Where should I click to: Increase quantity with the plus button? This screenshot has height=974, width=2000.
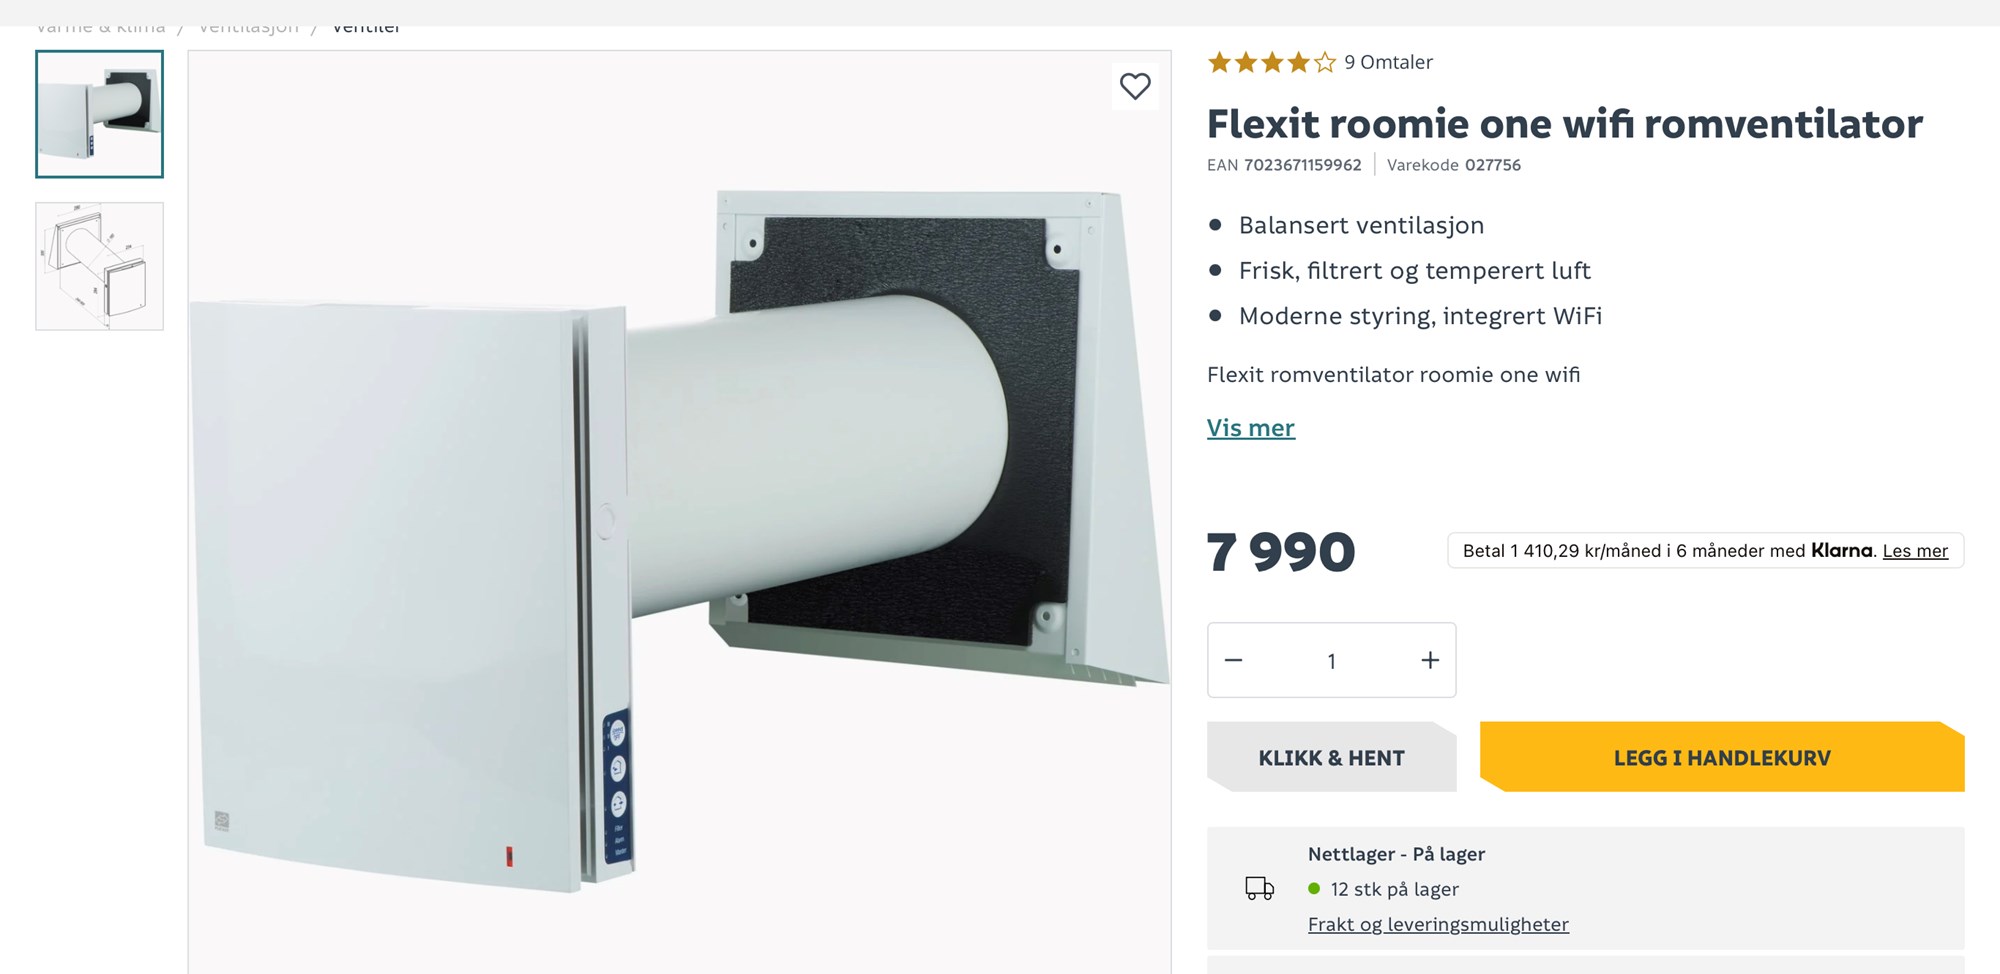pyautogui.click(x=1430, y=660)
